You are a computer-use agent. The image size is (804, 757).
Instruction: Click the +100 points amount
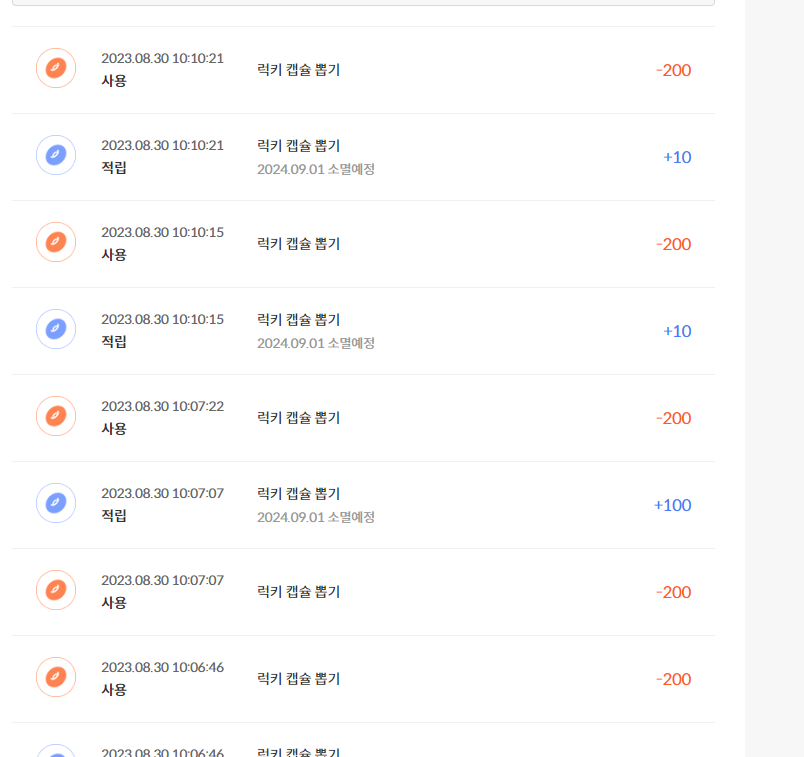[x=672, y=505]
